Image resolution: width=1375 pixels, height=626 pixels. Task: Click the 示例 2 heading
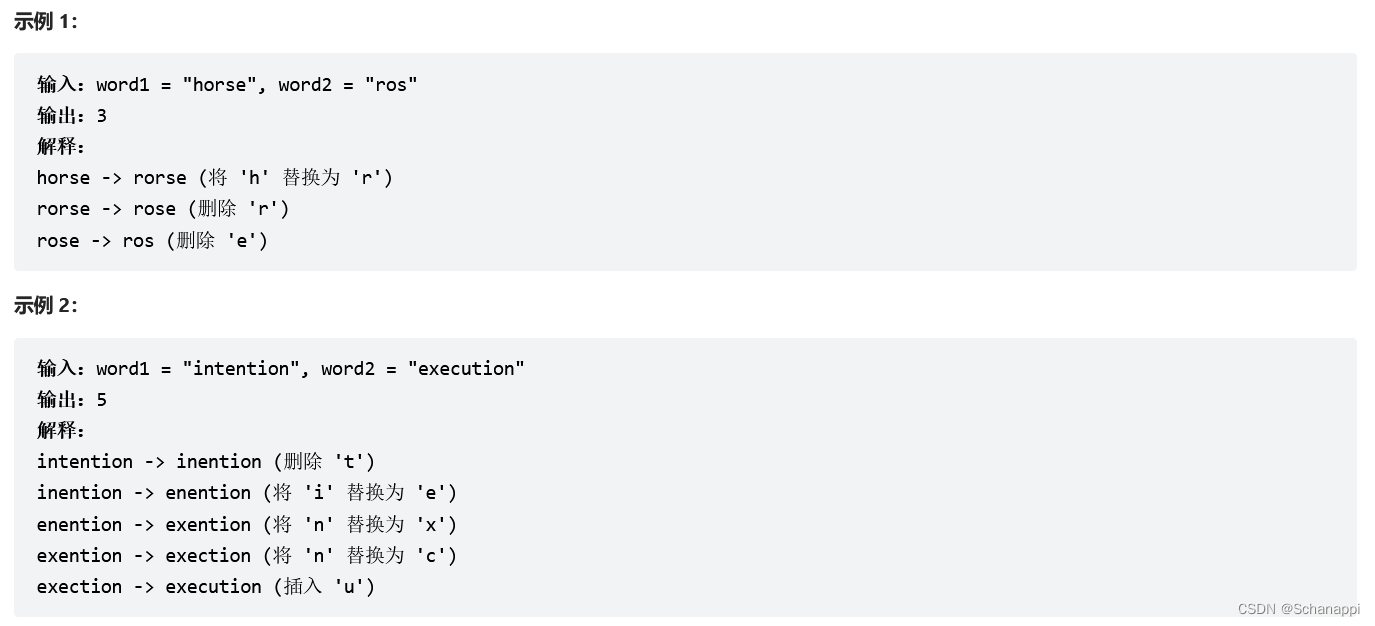[x=46, y=306]
